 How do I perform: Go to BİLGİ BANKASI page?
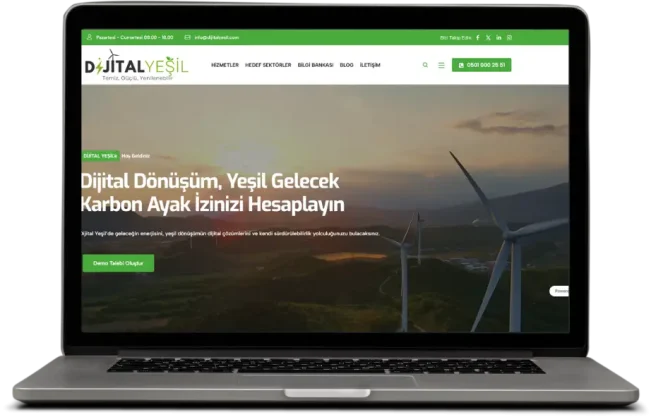point(315,65)
